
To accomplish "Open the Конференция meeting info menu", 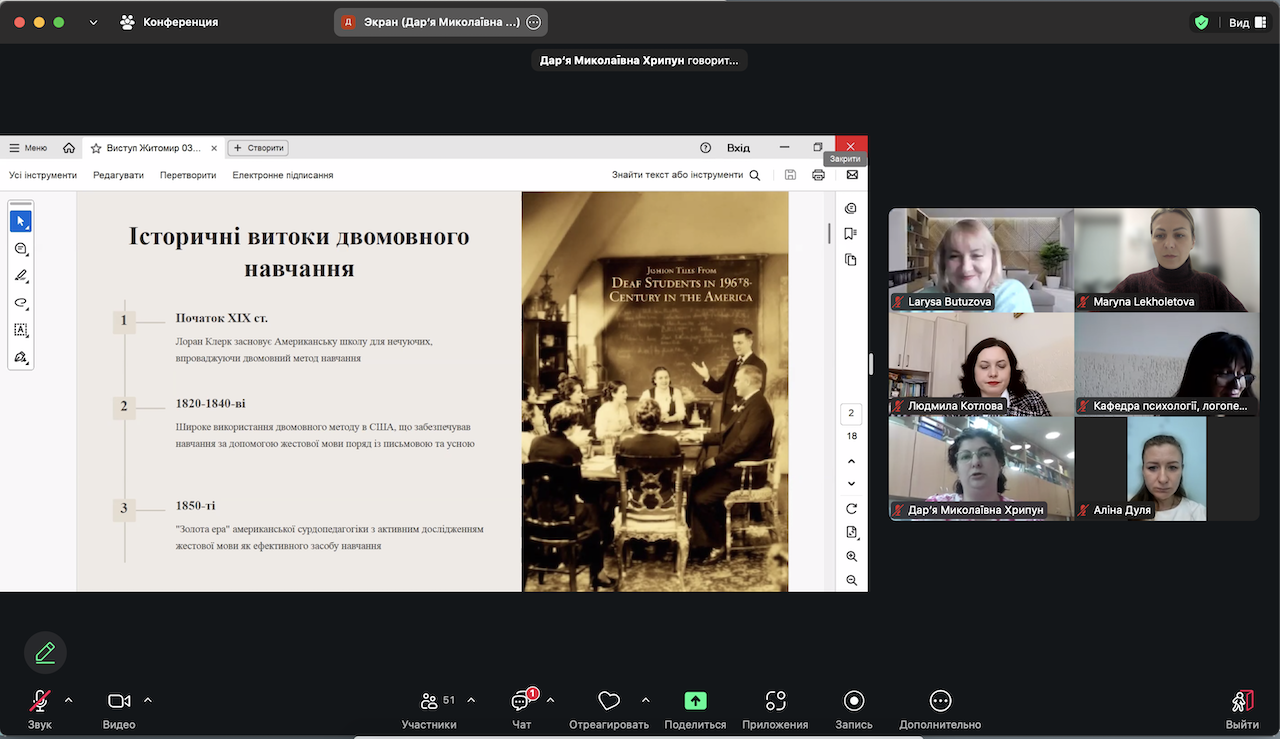I will [168, 22].
